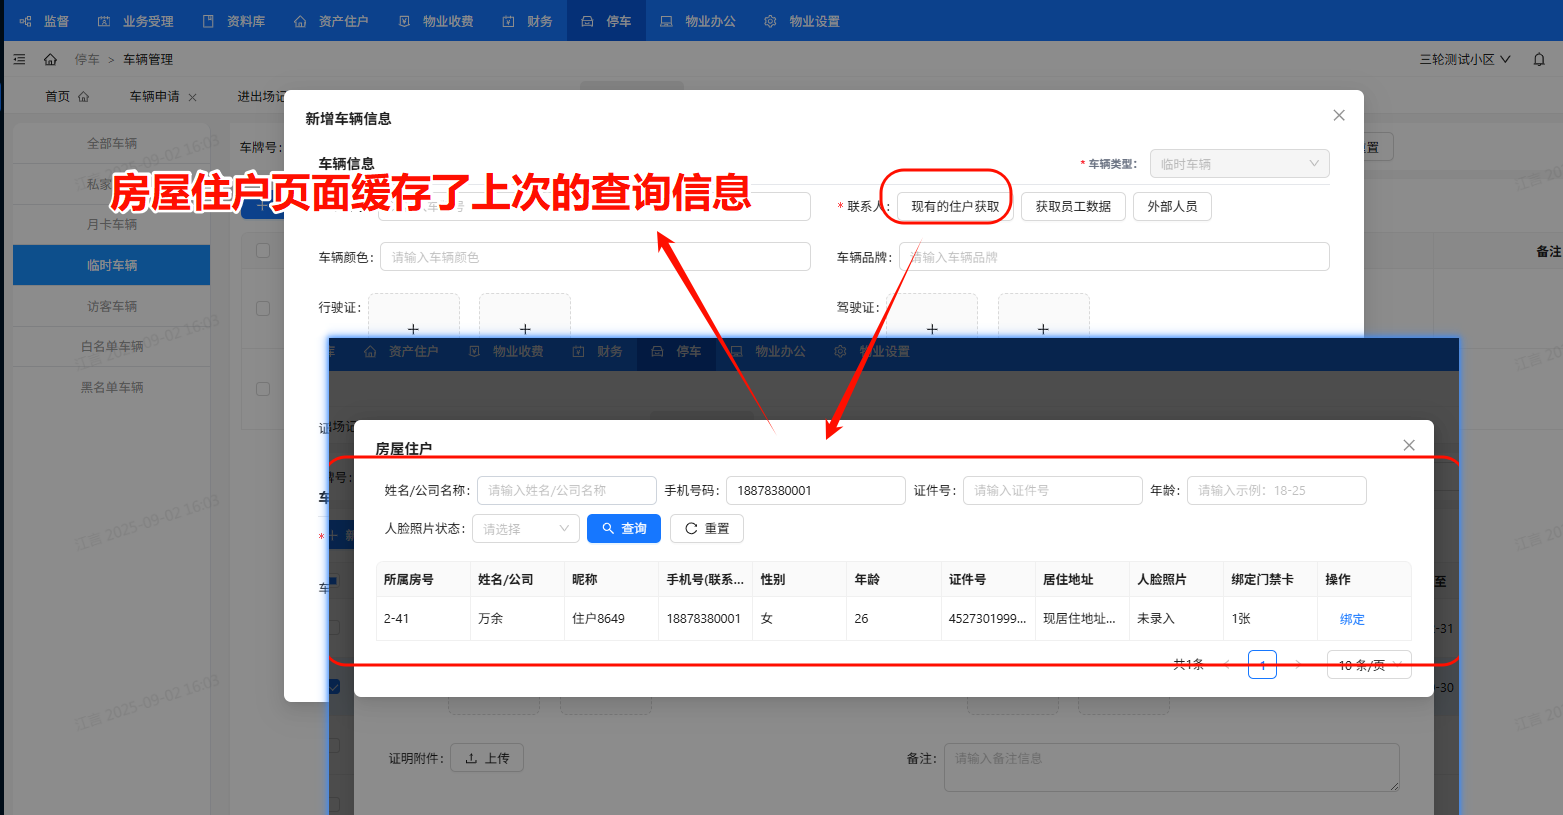Select 临时车辆 in the left sidebar
This screenshot has width=1563, height=815.
tap(112, 265)
